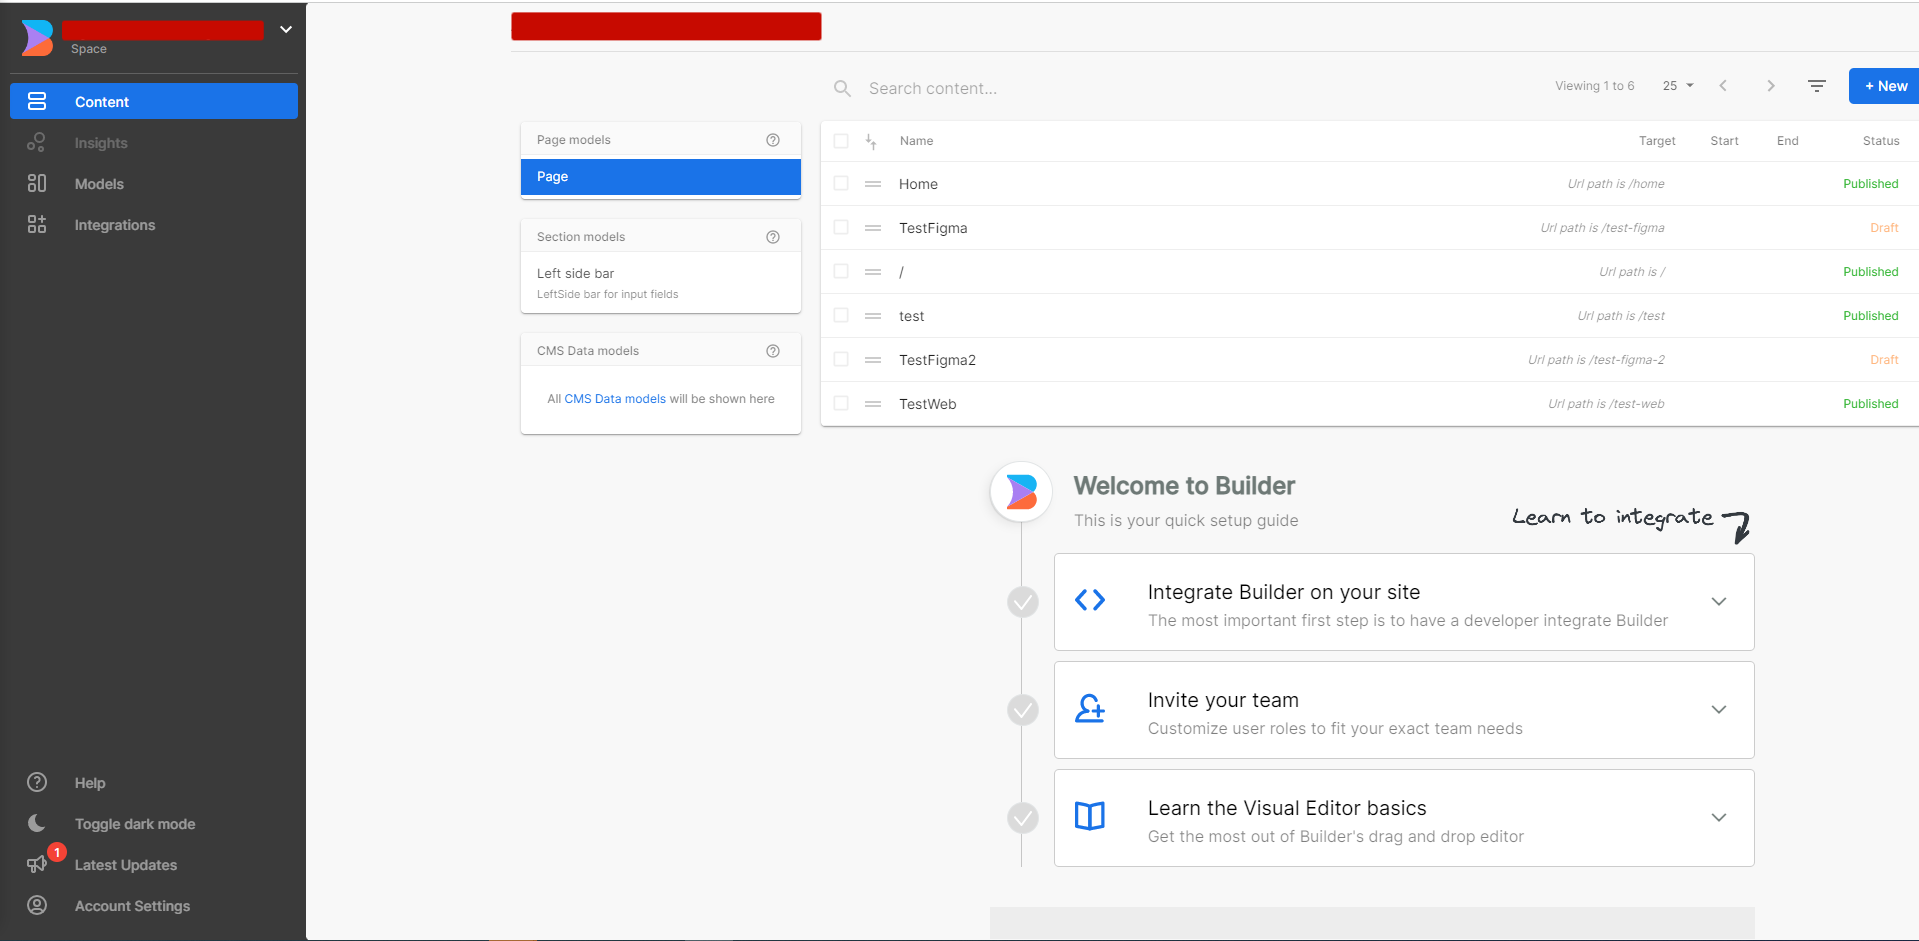
Task: Toggle the Visual Editor basics step checkmark
Action: click(1022, 818)
